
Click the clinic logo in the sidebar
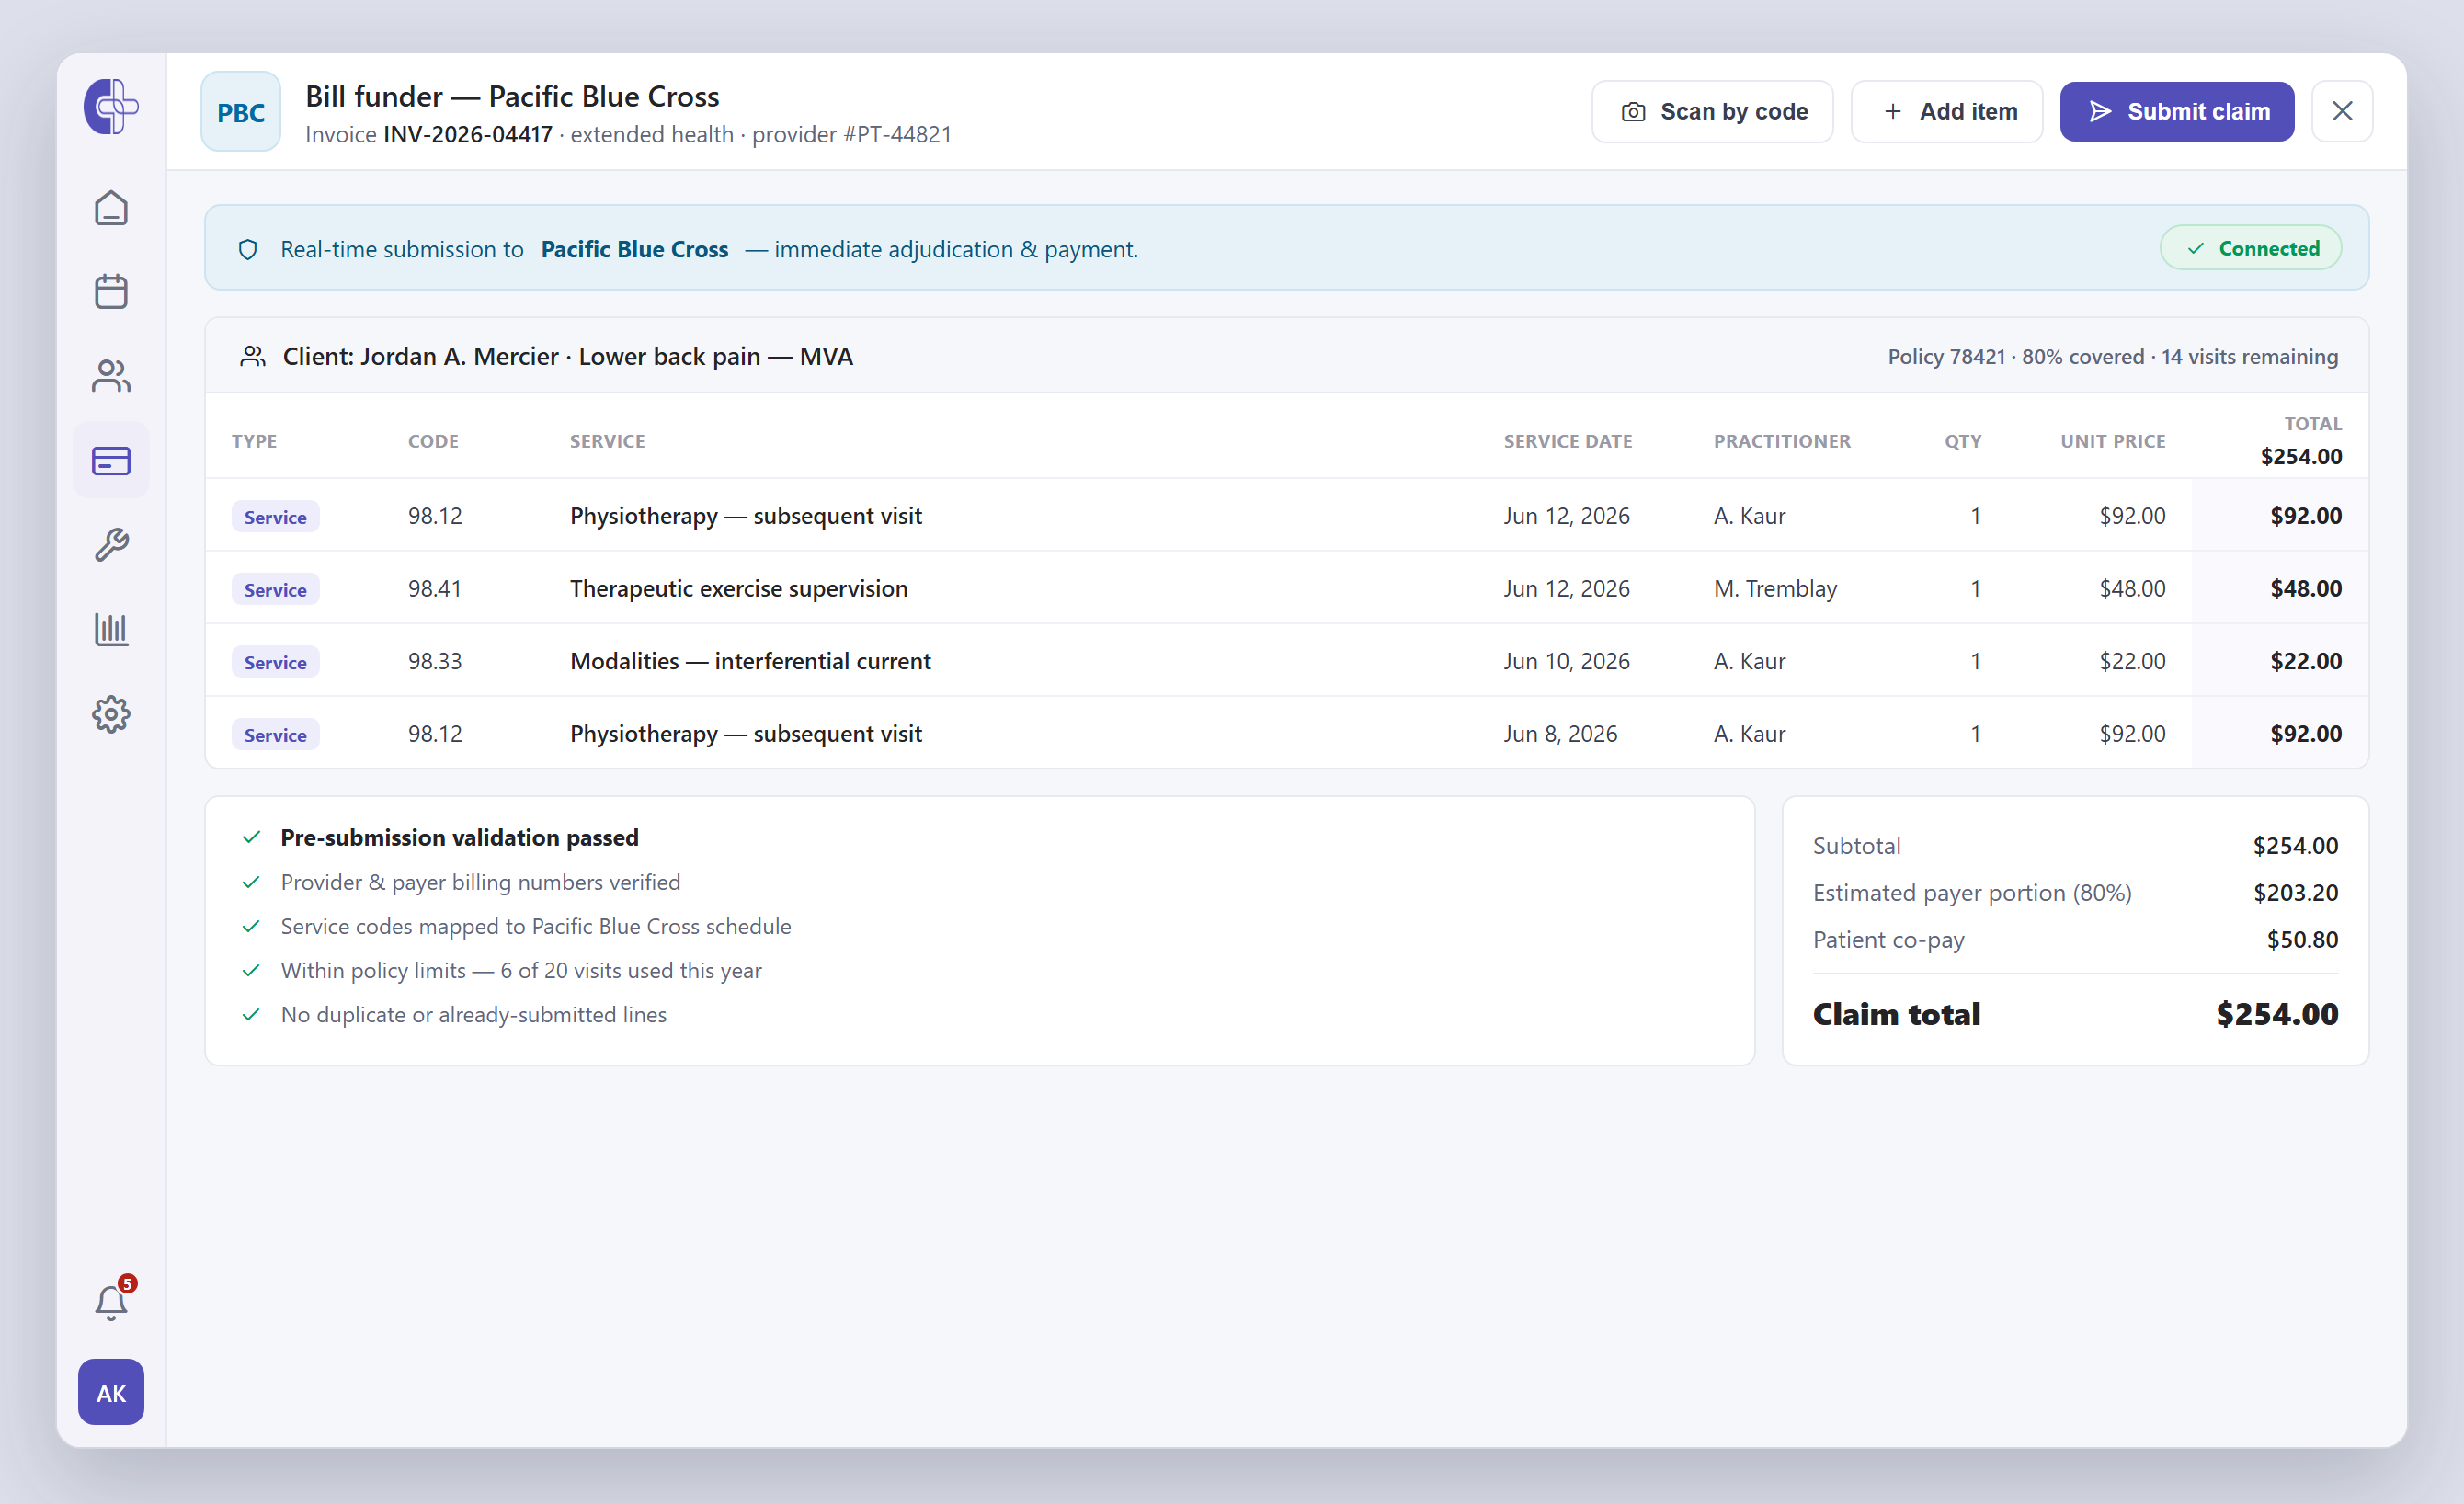111,107
